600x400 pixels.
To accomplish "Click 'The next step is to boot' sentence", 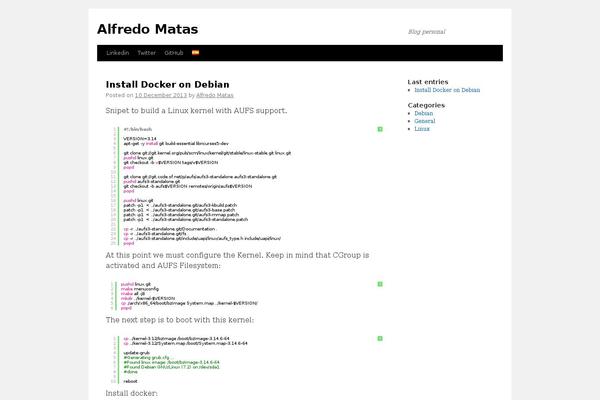I will [x=180, y=320].
